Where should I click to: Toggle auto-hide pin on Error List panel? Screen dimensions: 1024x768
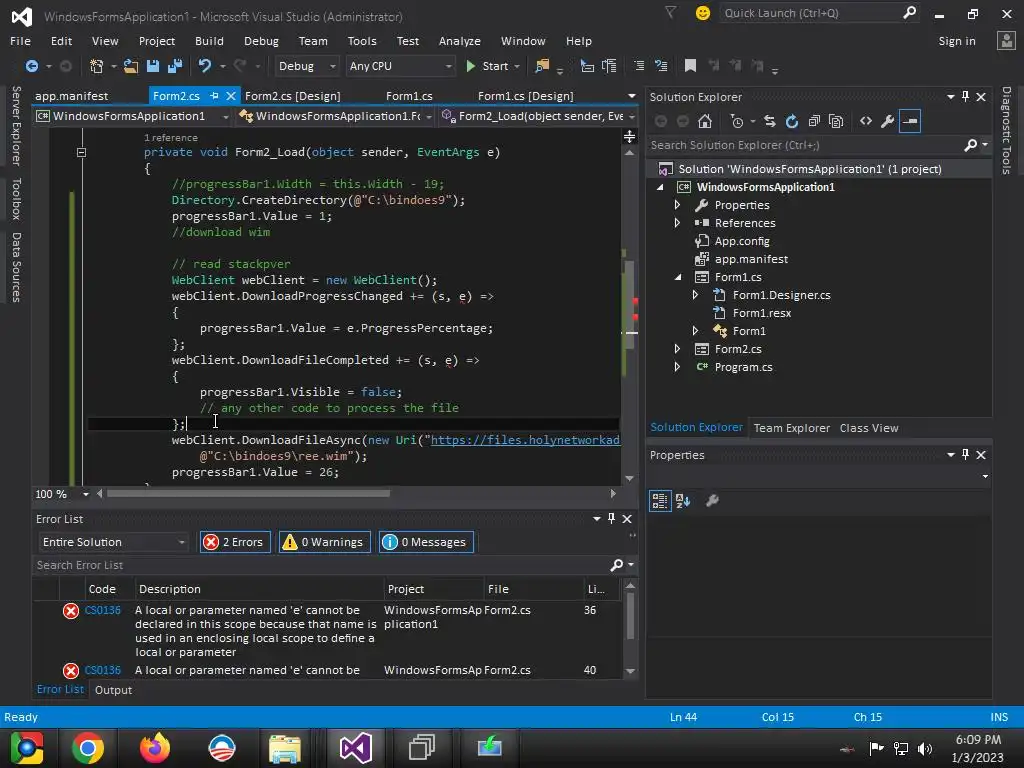click(611, 519)
